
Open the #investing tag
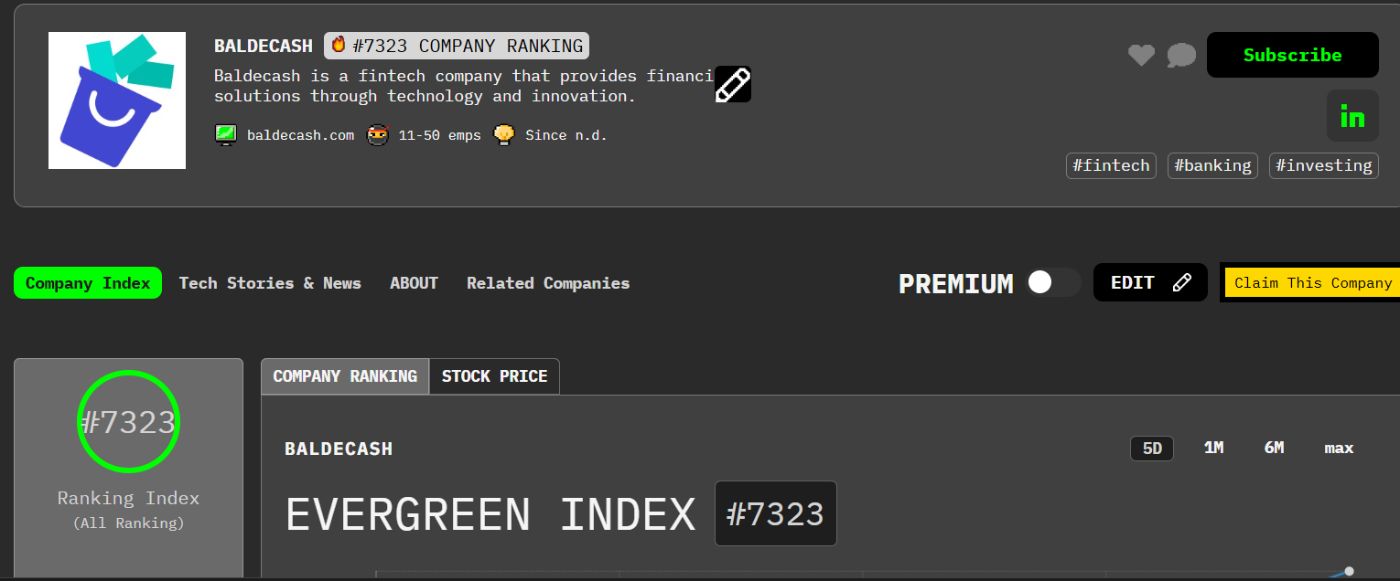1324,166
